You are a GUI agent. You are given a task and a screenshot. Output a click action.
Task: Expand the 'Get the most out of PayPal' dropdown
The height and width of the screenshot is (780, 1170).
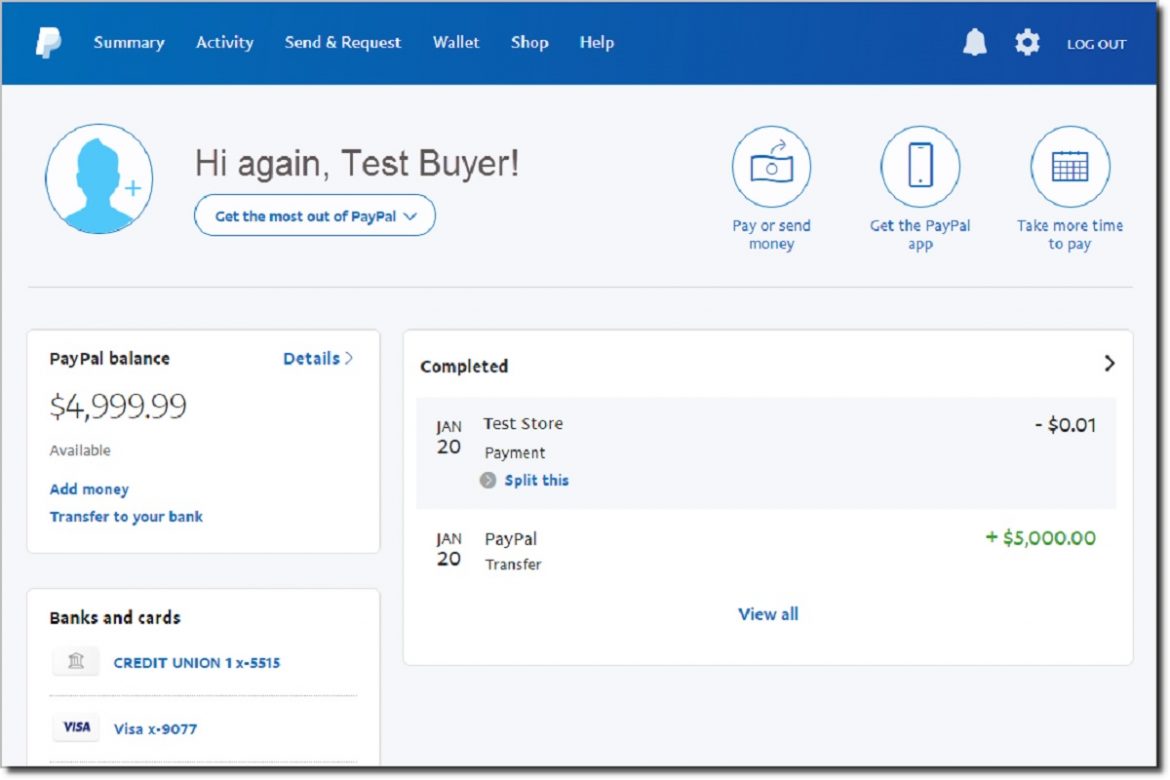[314, 215]
